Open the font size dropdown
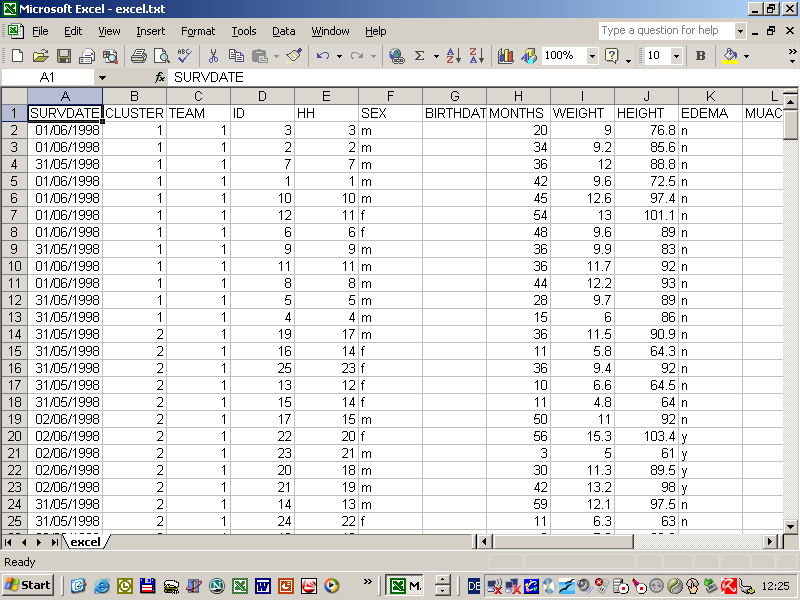 [x=676, y=56]
